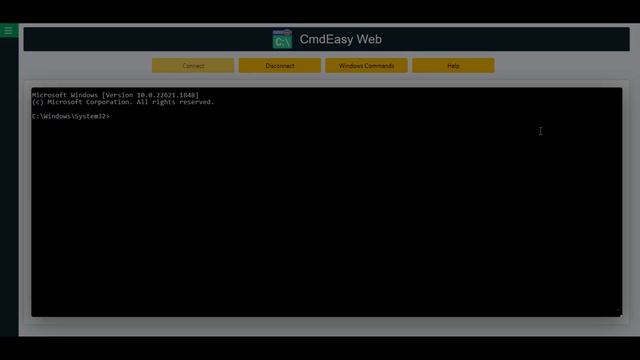Click the CmdEasy Web title text
640x360 pixels.
tap(340, 39)
